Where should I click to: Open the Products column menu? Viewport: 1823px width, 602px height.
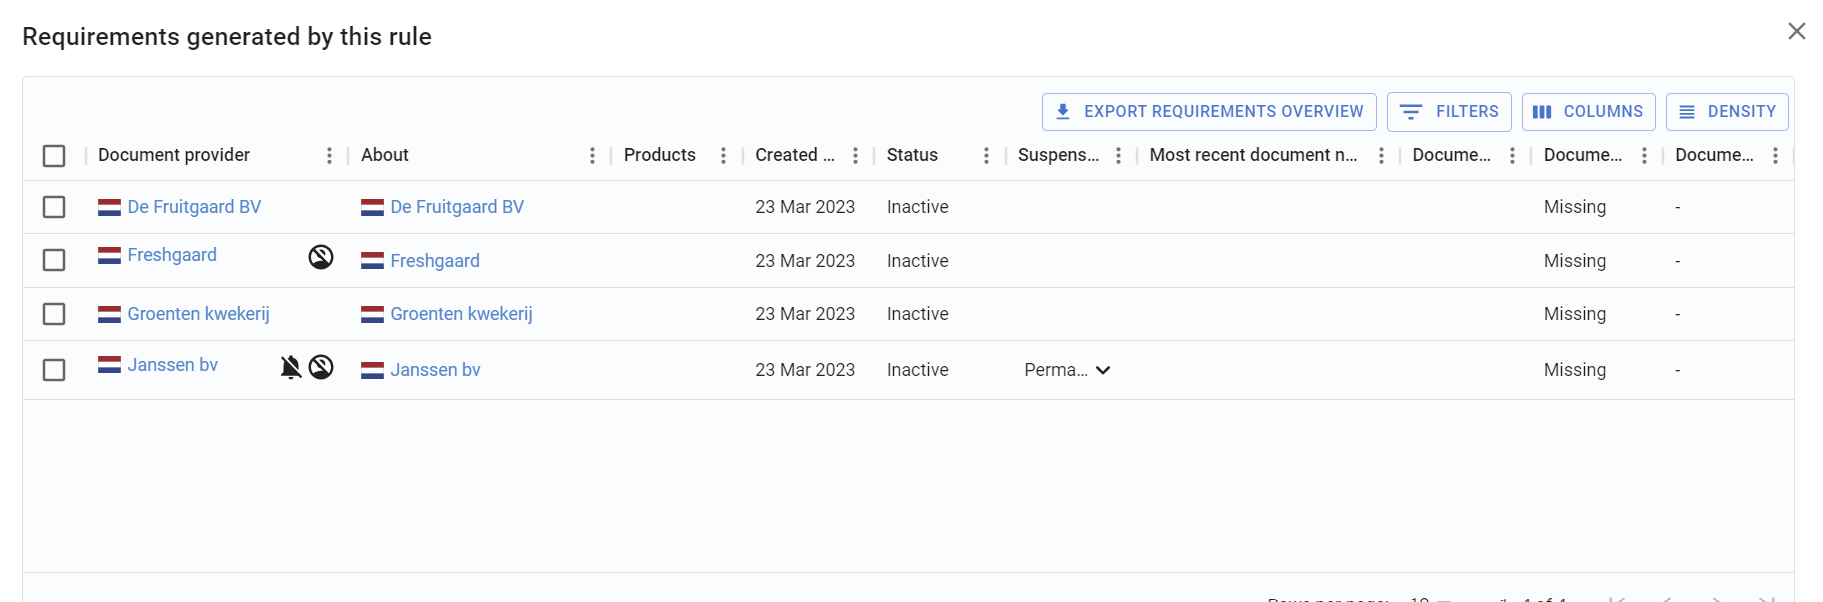[723, 155]
